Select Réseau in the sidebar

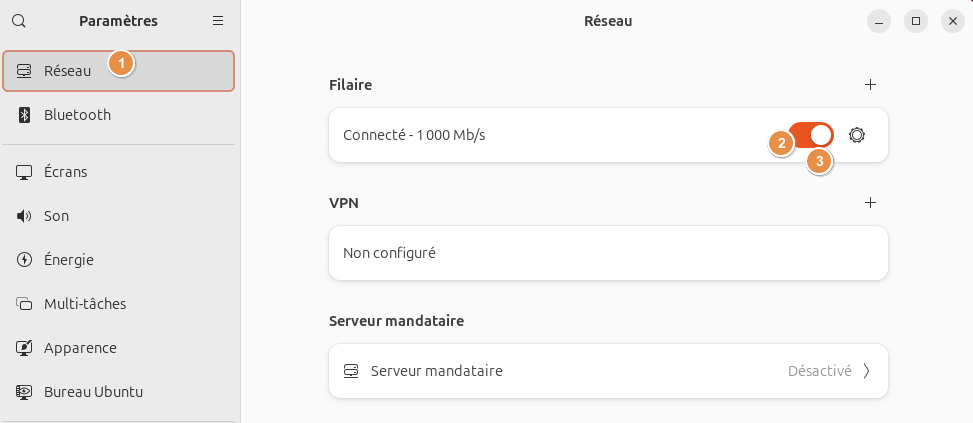coord(68,71)
